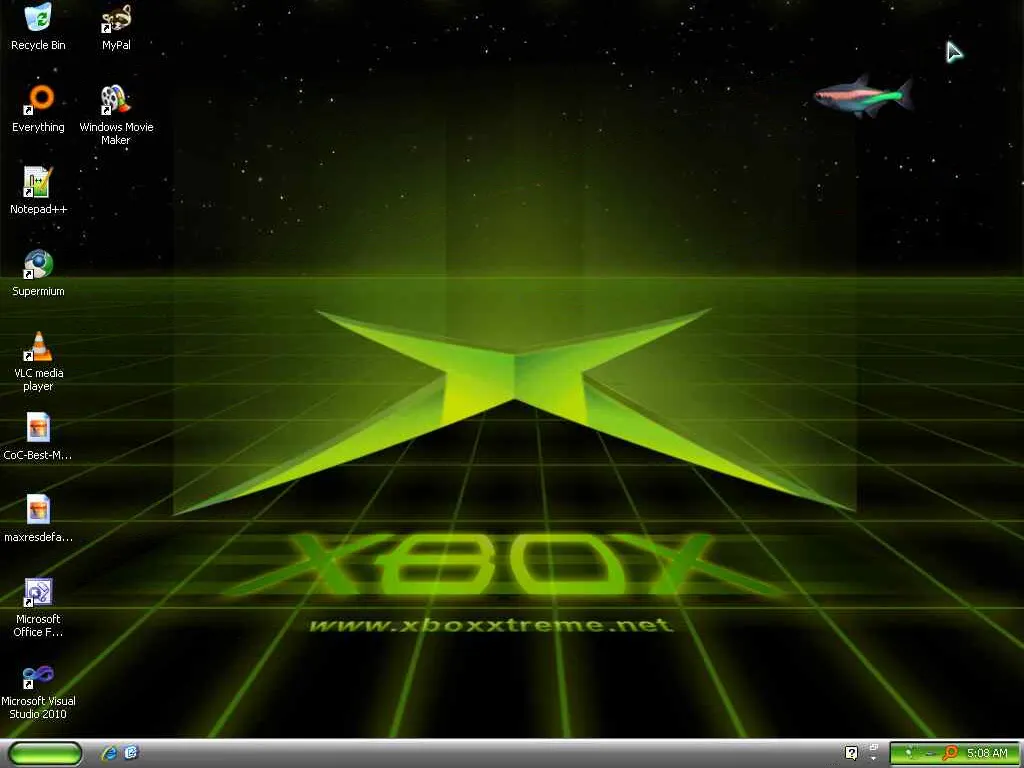Viewport: 1024px width, 768px height.
Task: Launch Internet Explorer from Quick Launch
Action: pyautogui.click(x=109, y=753)
